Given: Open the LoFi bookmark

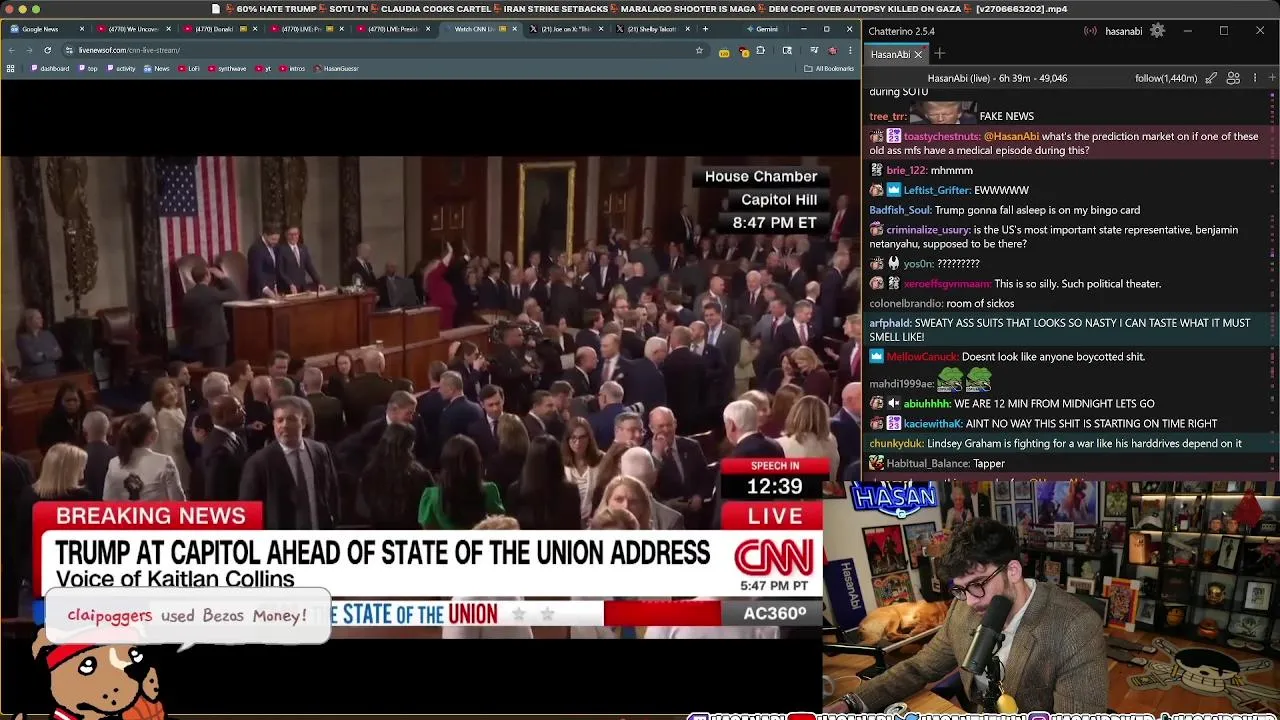Looking at the screenshot, I should coord(190,69).
